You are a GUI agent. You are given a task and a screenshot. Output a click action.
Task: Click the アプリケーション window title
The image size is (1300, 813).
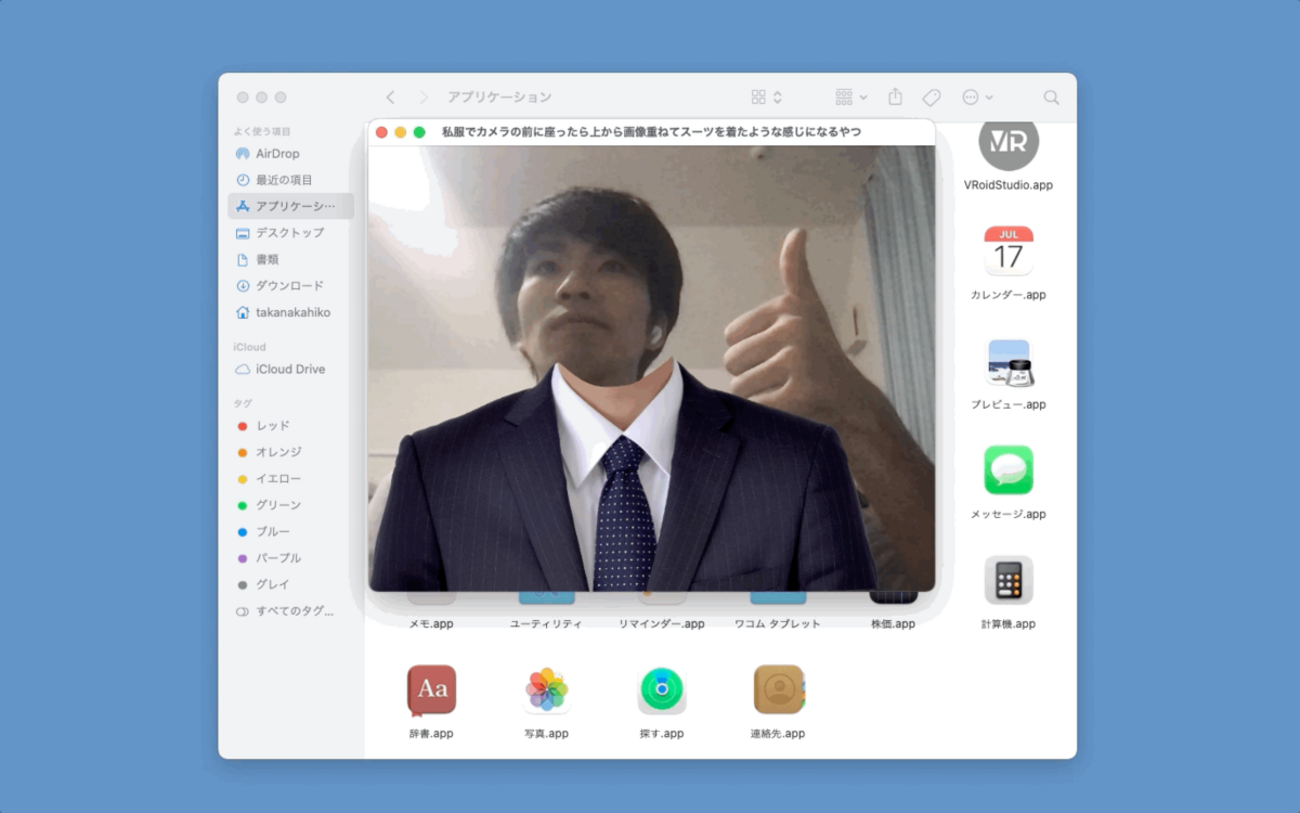(x=499, y=97)
